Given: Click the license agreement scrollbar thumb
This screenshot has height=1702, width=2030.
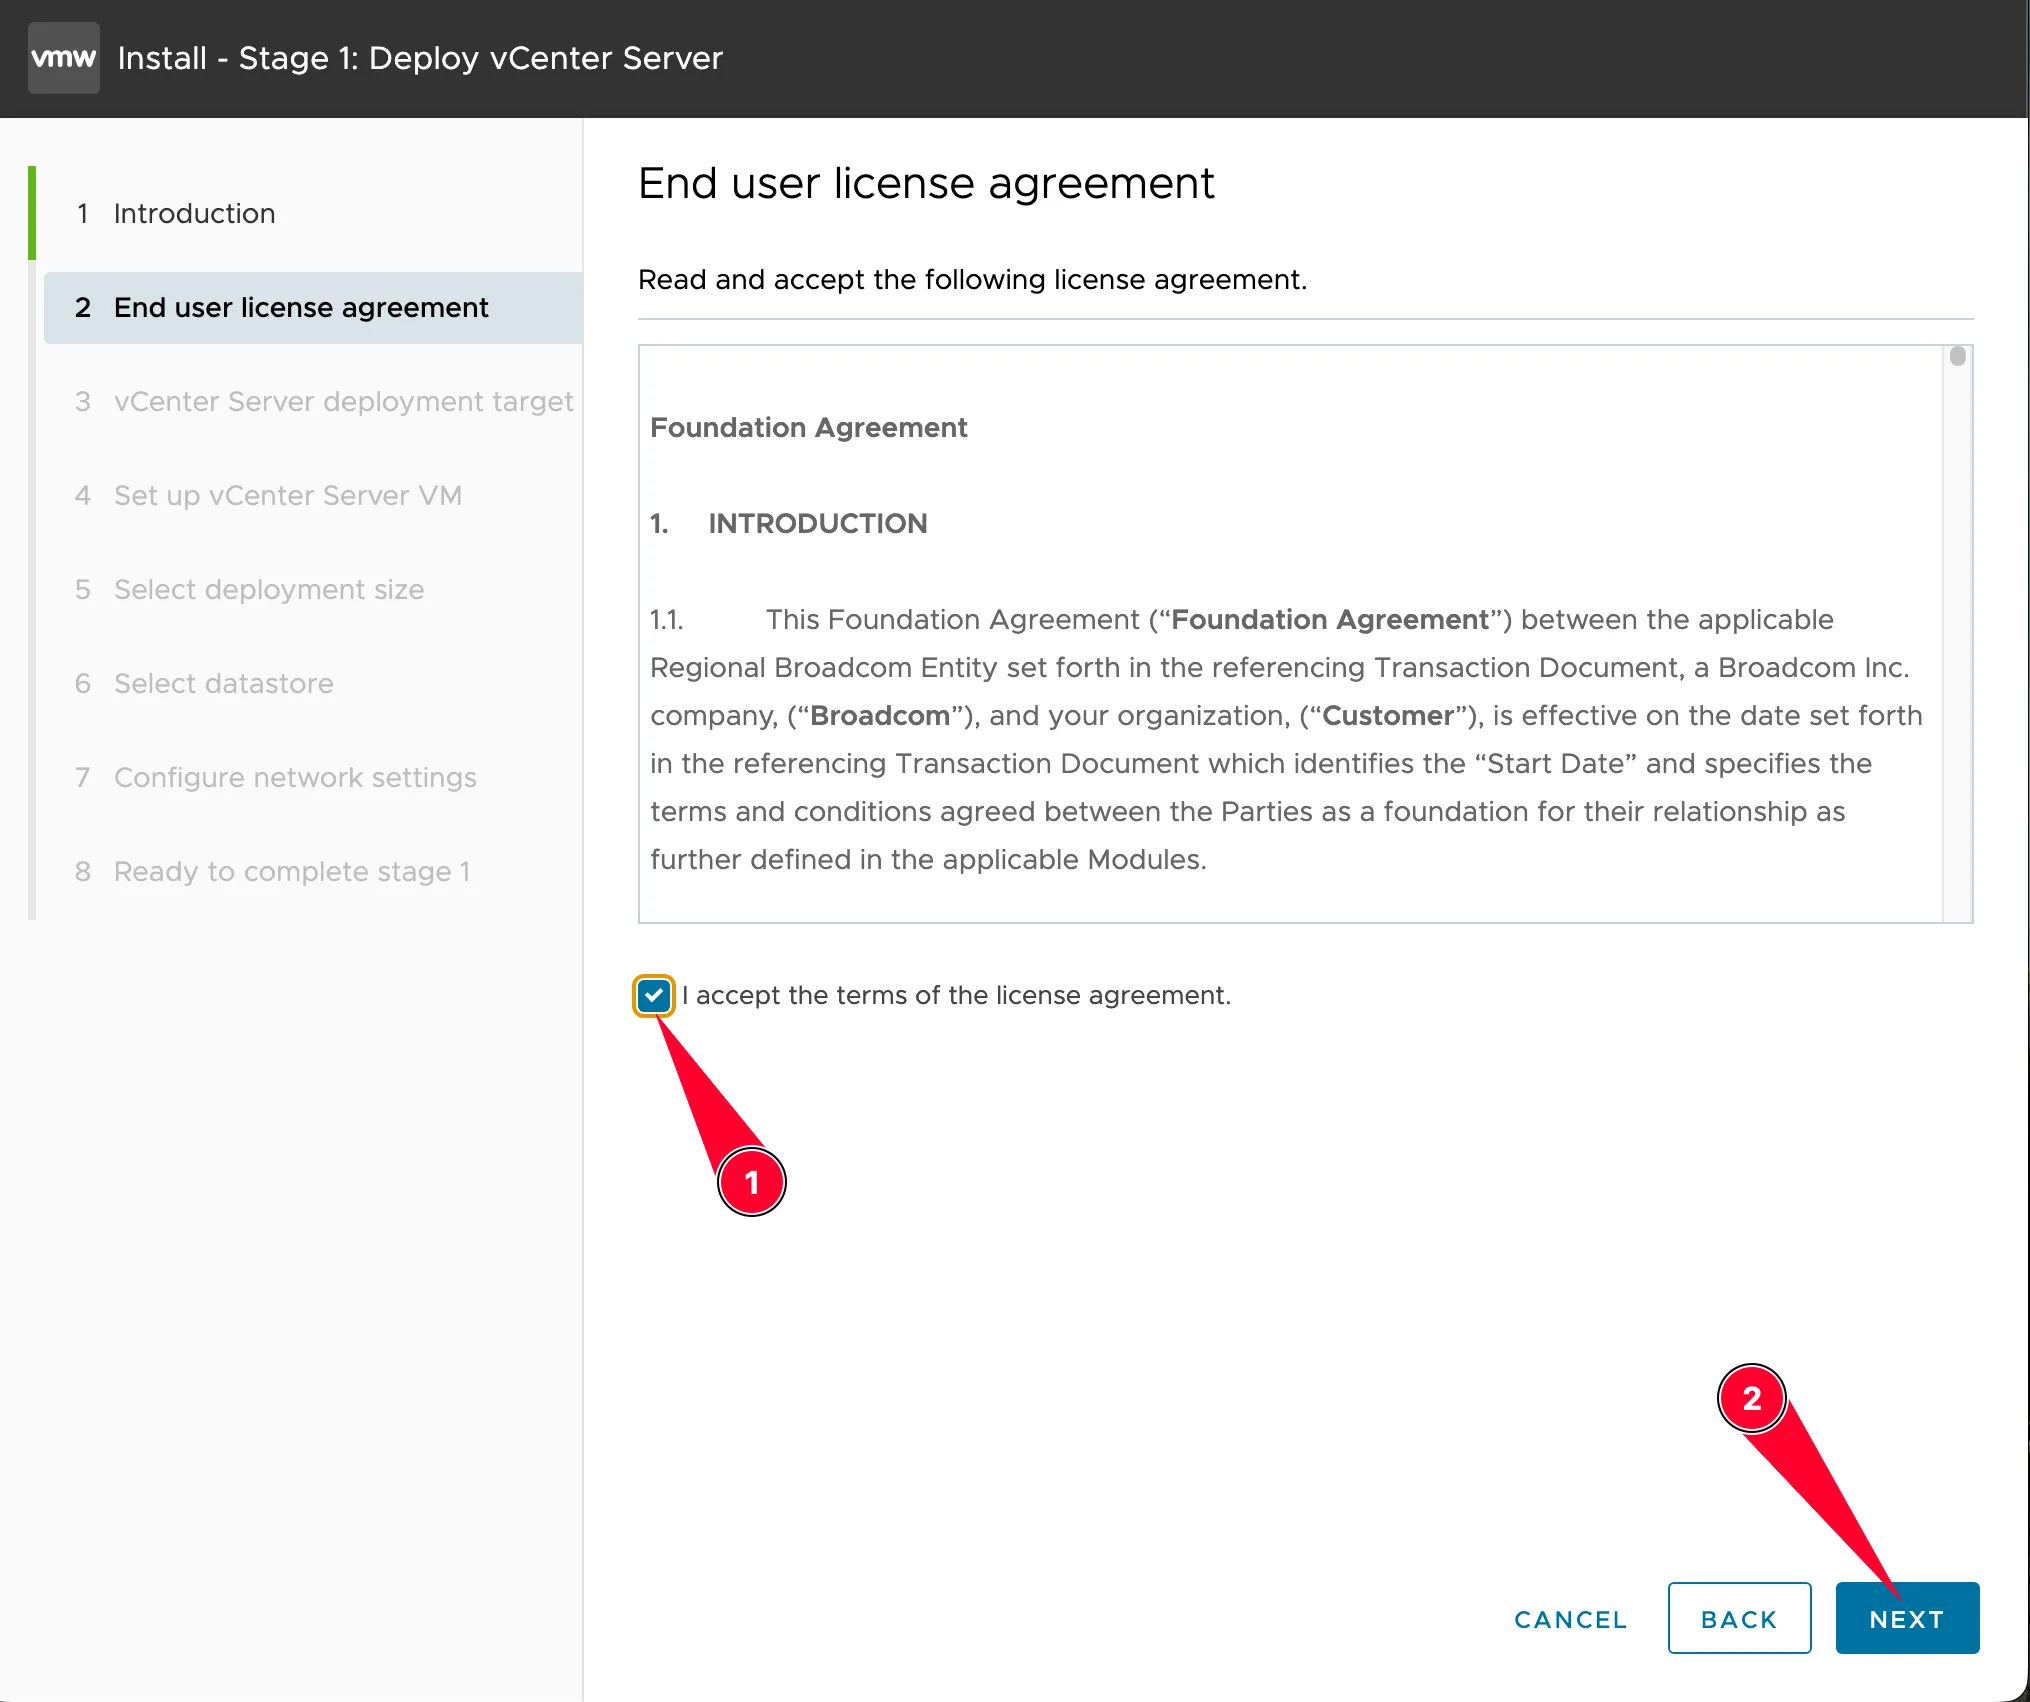Looking at the screenshot, I should [1958, 356].
